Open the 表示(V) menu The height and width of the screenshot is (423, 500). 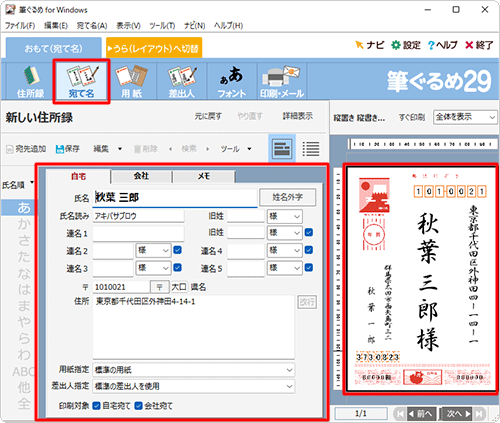128,26
